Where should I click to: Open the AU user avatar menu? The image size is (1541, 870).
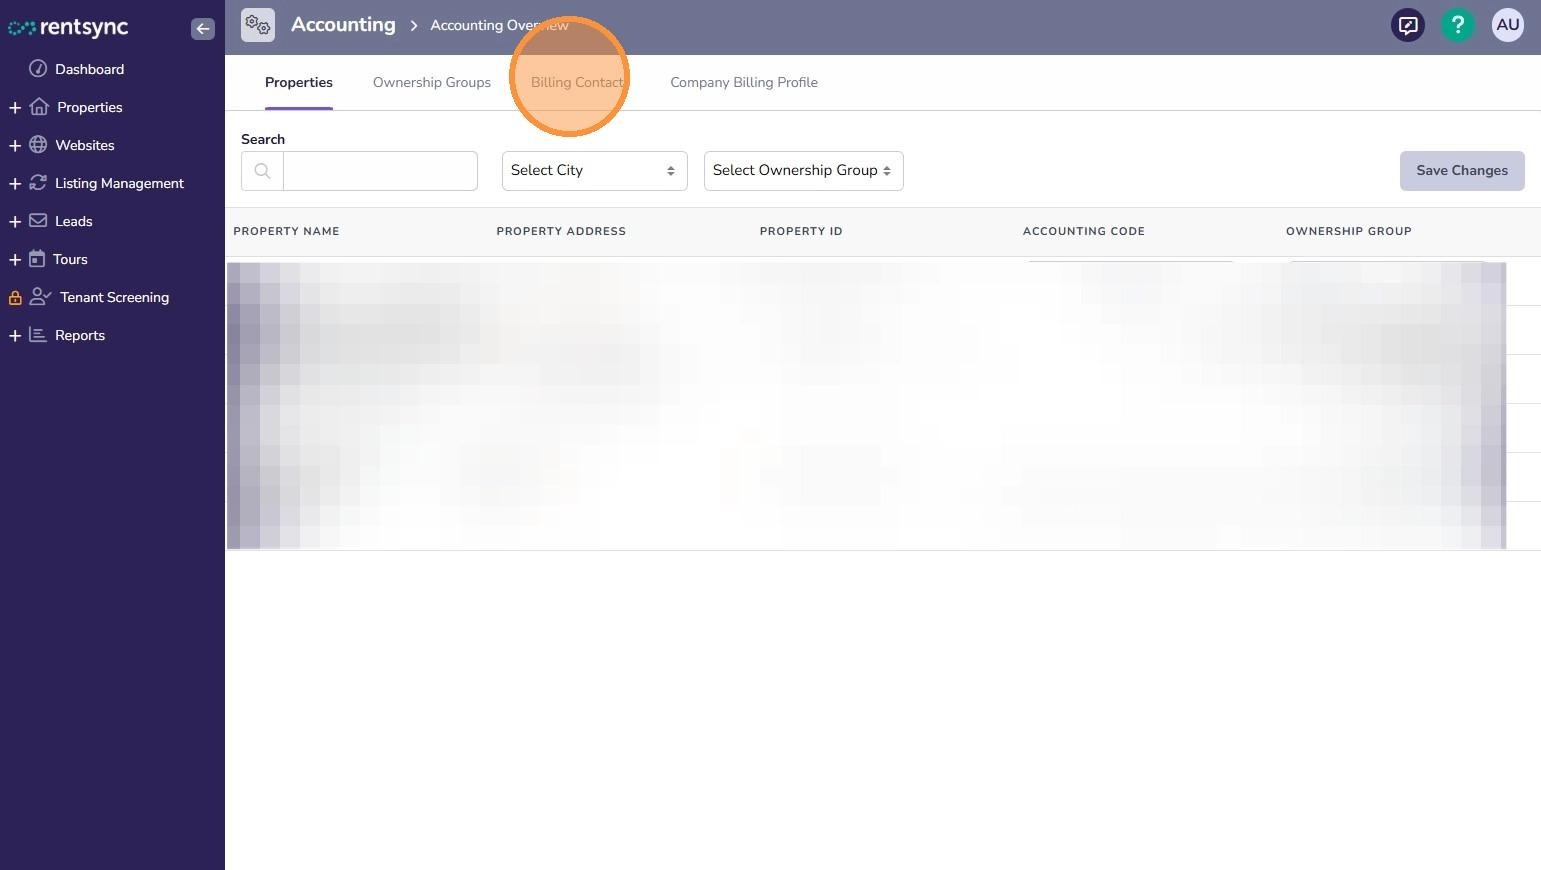(1508, 25)
